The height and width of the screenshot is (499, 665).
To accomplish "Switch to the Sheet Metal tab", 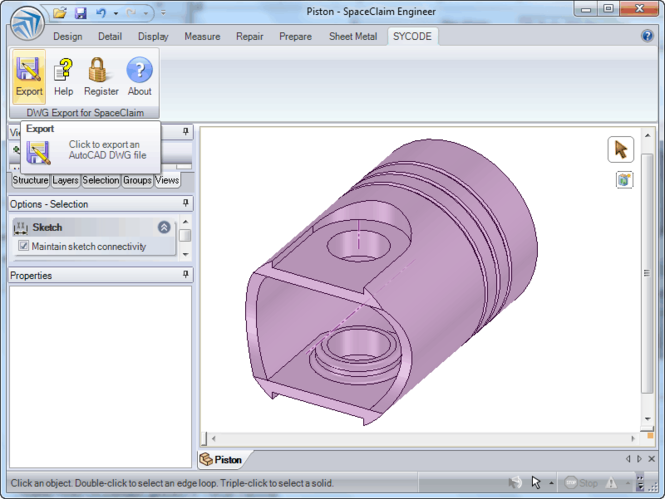I will [x=353, y=36].
